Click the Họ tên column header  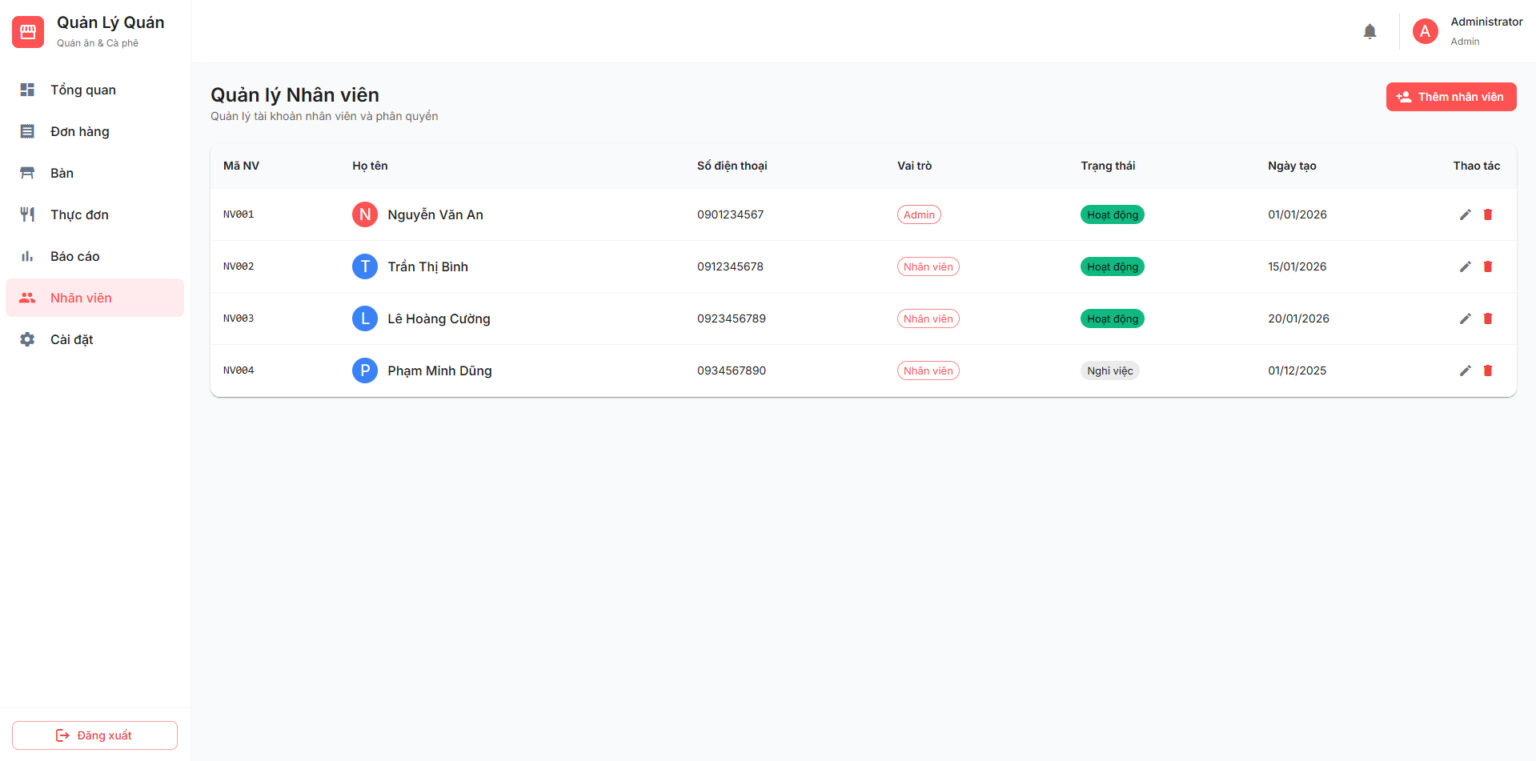pos(370,166)
